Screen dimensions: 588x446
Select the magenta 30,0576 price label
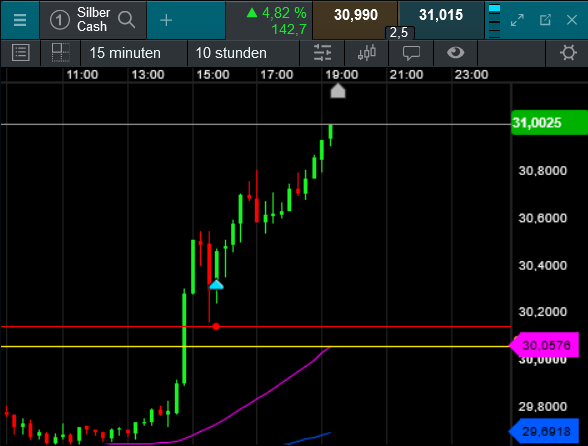point(544,345)
